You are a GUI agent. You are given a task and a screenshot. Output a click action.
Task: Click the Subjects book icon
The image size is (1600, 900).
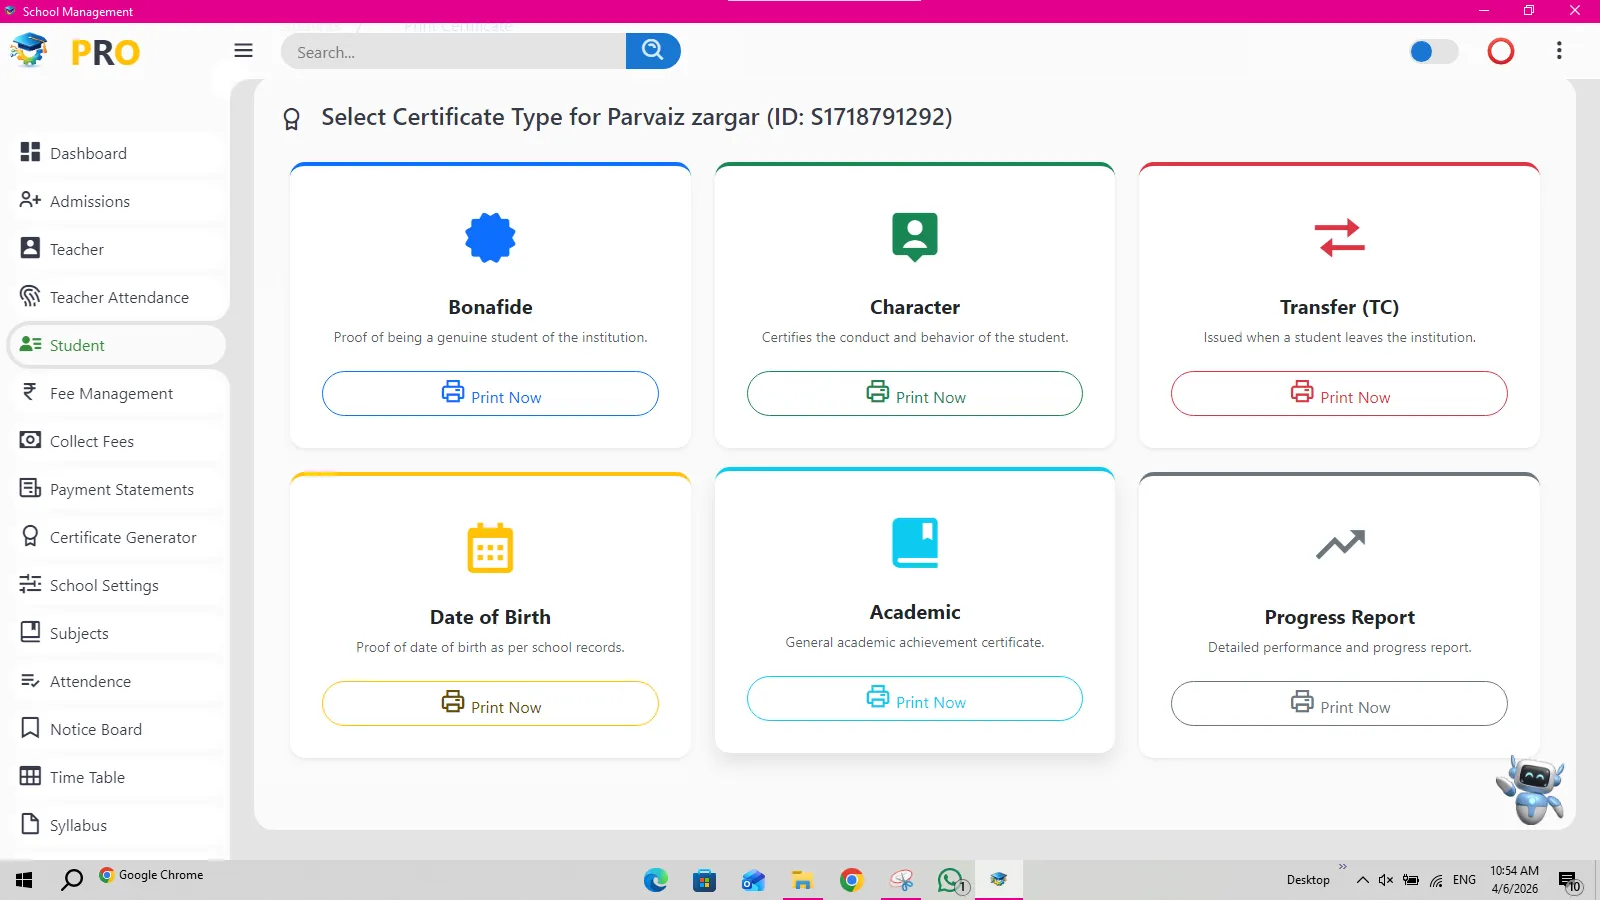(x=31, y=632)
